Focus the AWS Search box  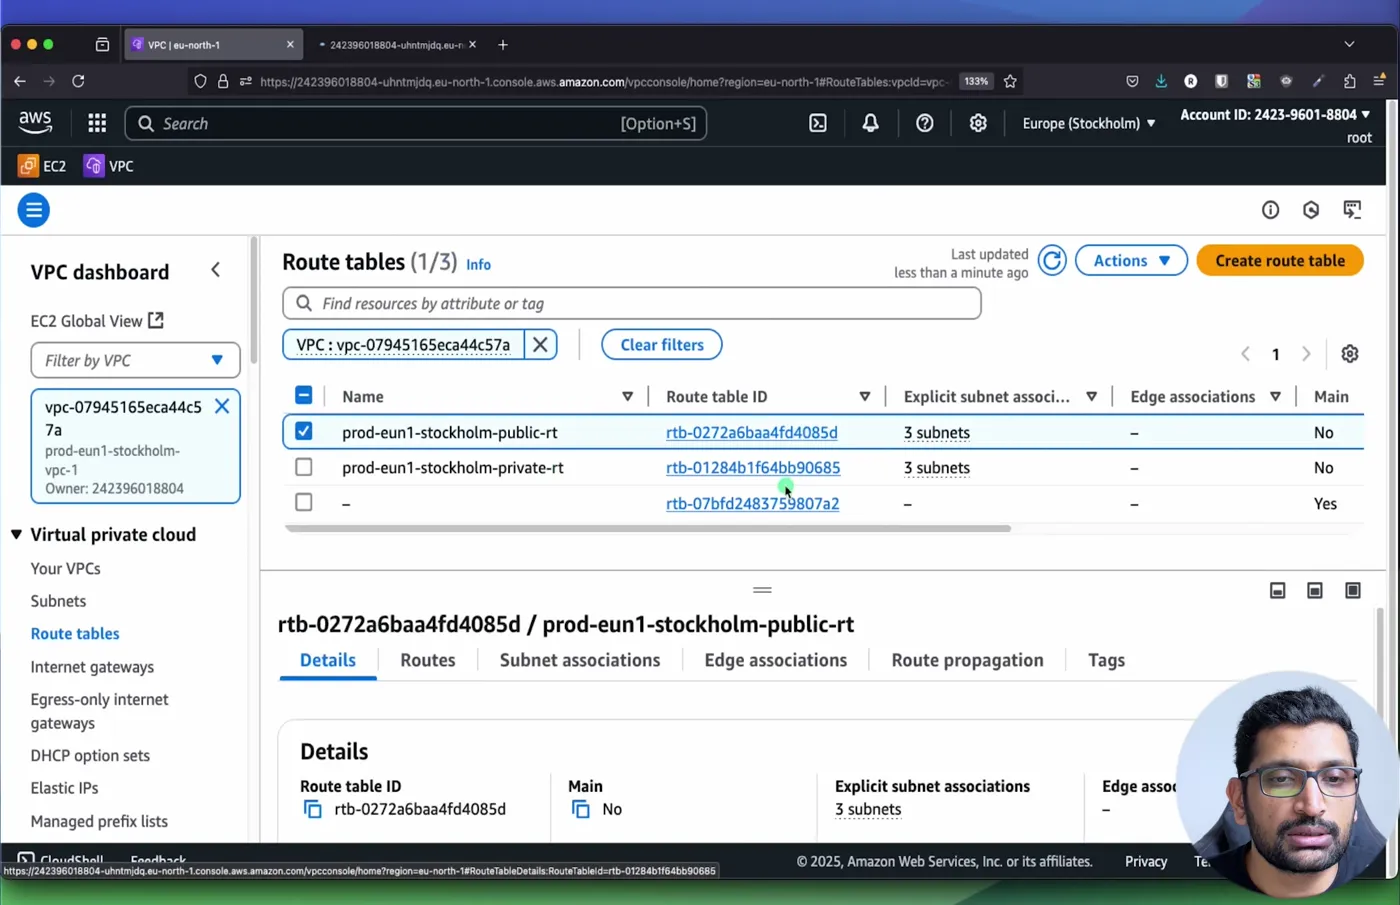point(416,123)
